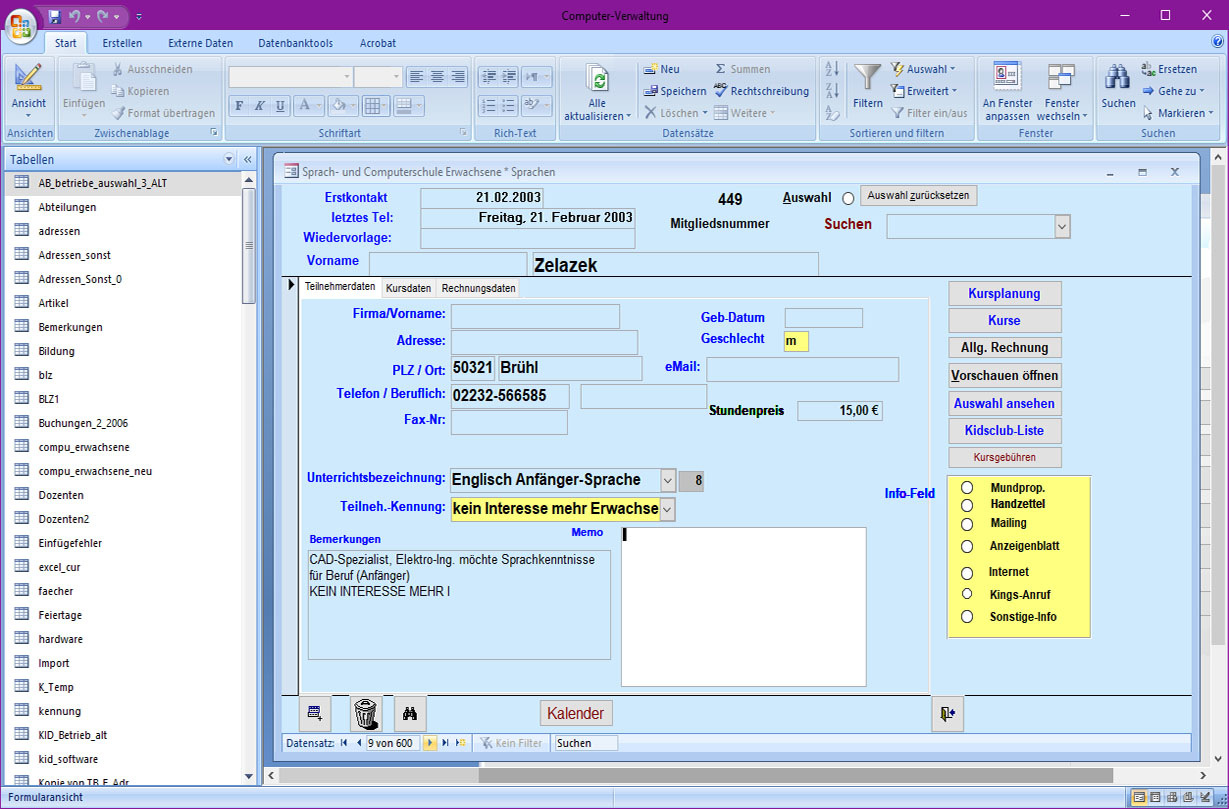Jump to first record in navigator
Screen dimensions: 1229x809
point(344,743)
